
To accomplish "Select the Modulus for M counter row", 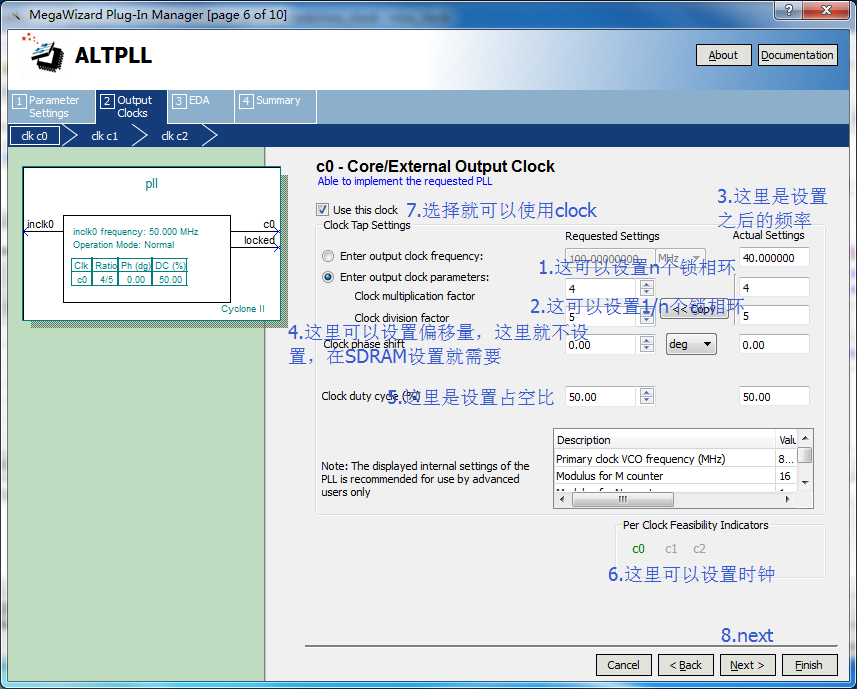I will (x=676, y=476).
